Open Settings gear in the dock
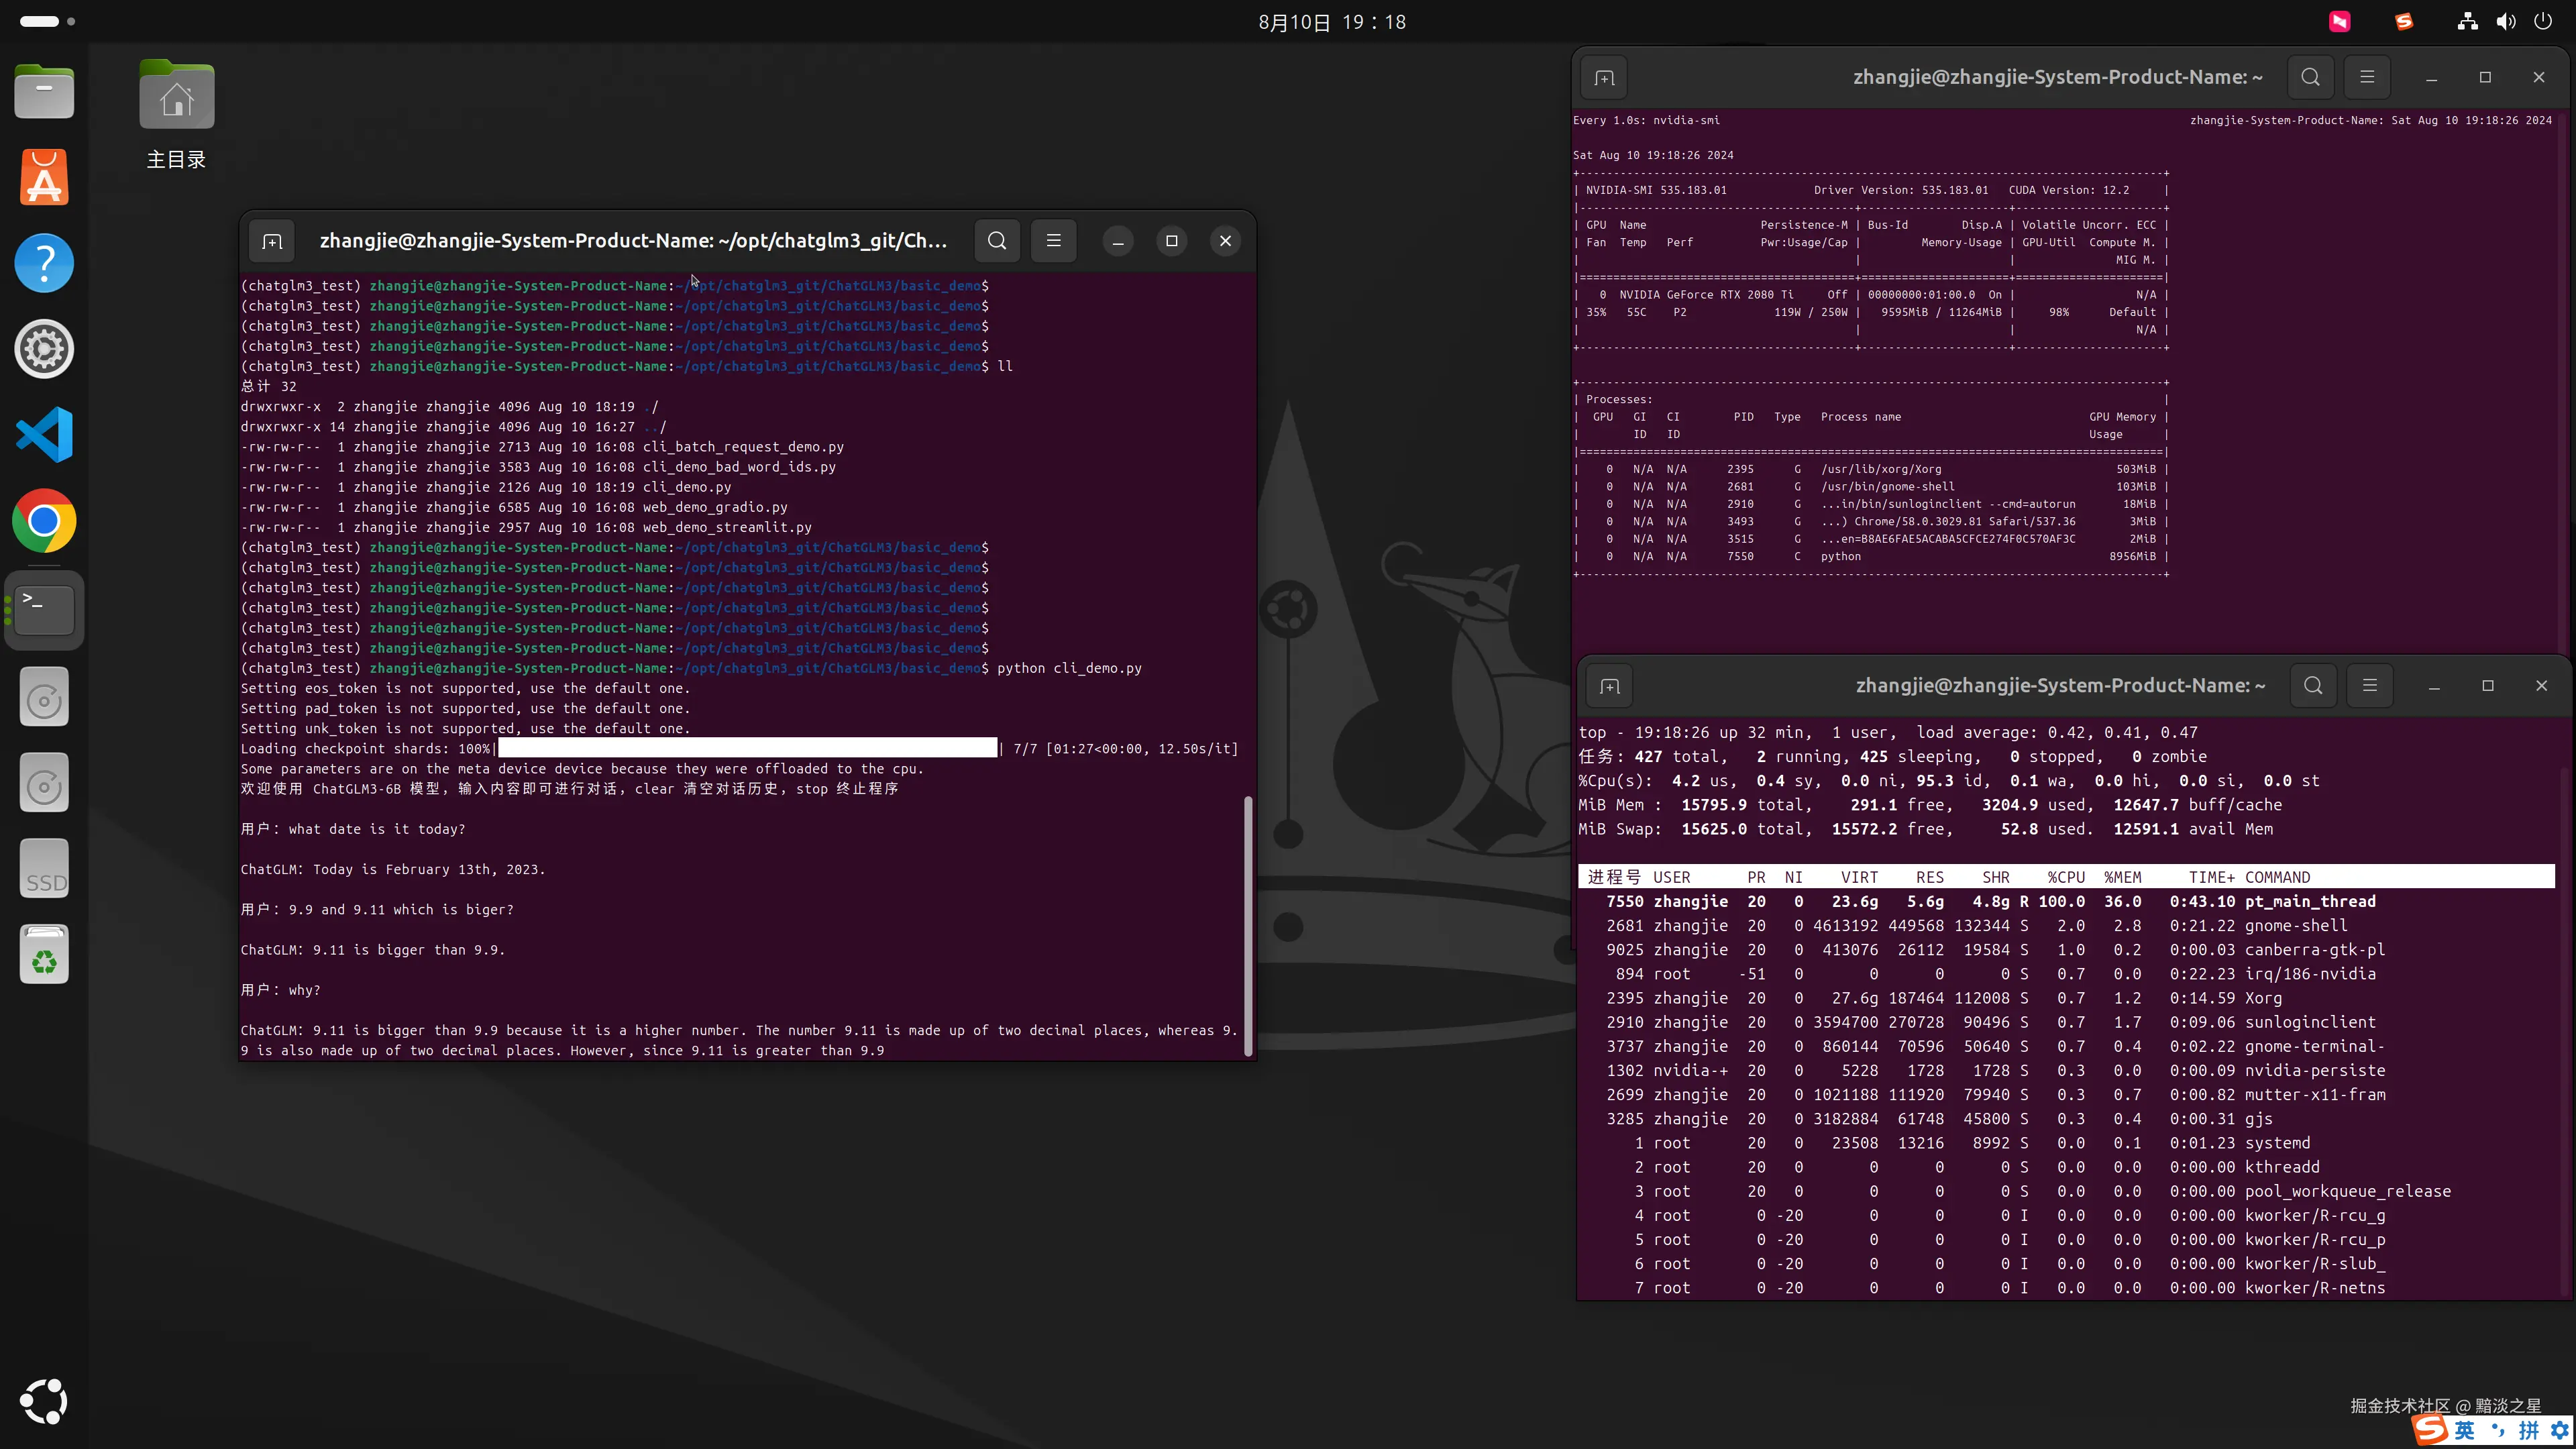This screenshot has width=2576, height=1449. [x=44, y=349]
